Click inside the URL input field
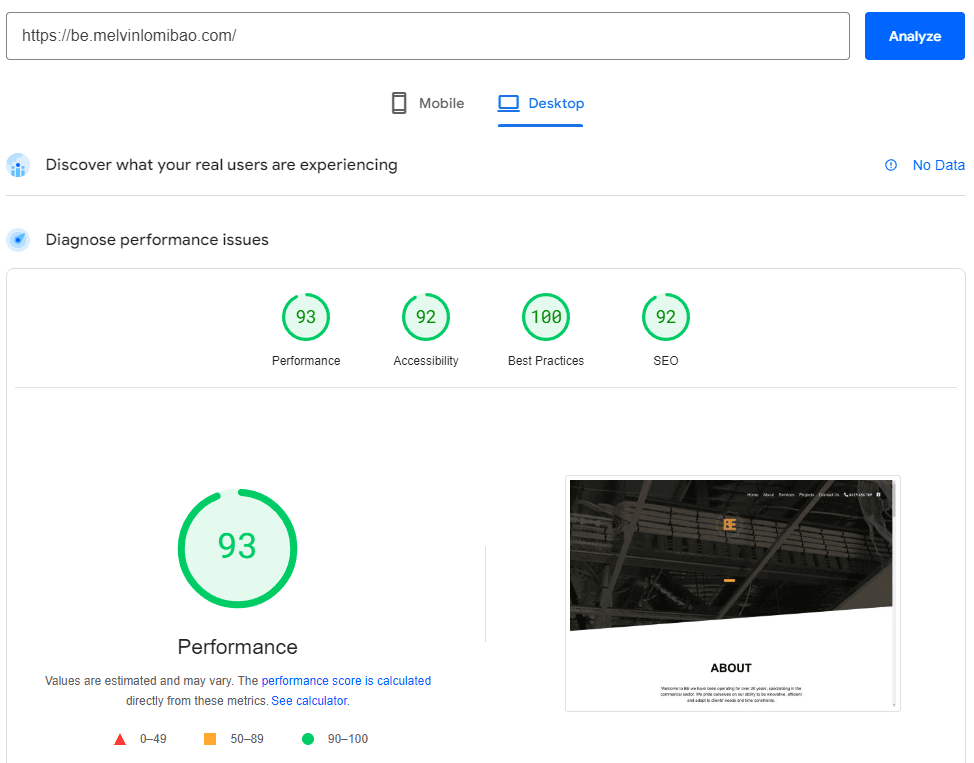The height and width of the screenshot is (763, 974). pos(430,35)
